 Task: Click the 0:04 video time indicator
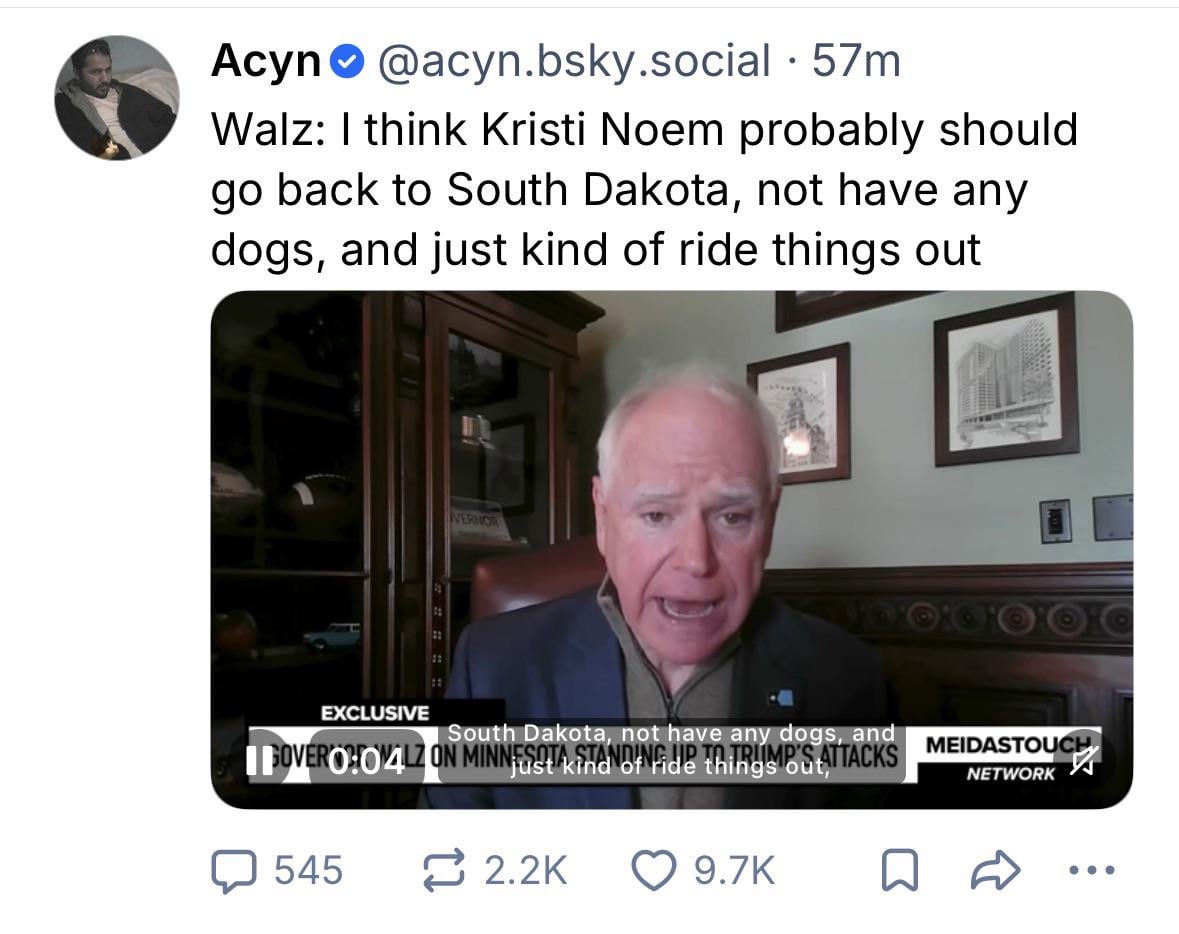[365, 762]
